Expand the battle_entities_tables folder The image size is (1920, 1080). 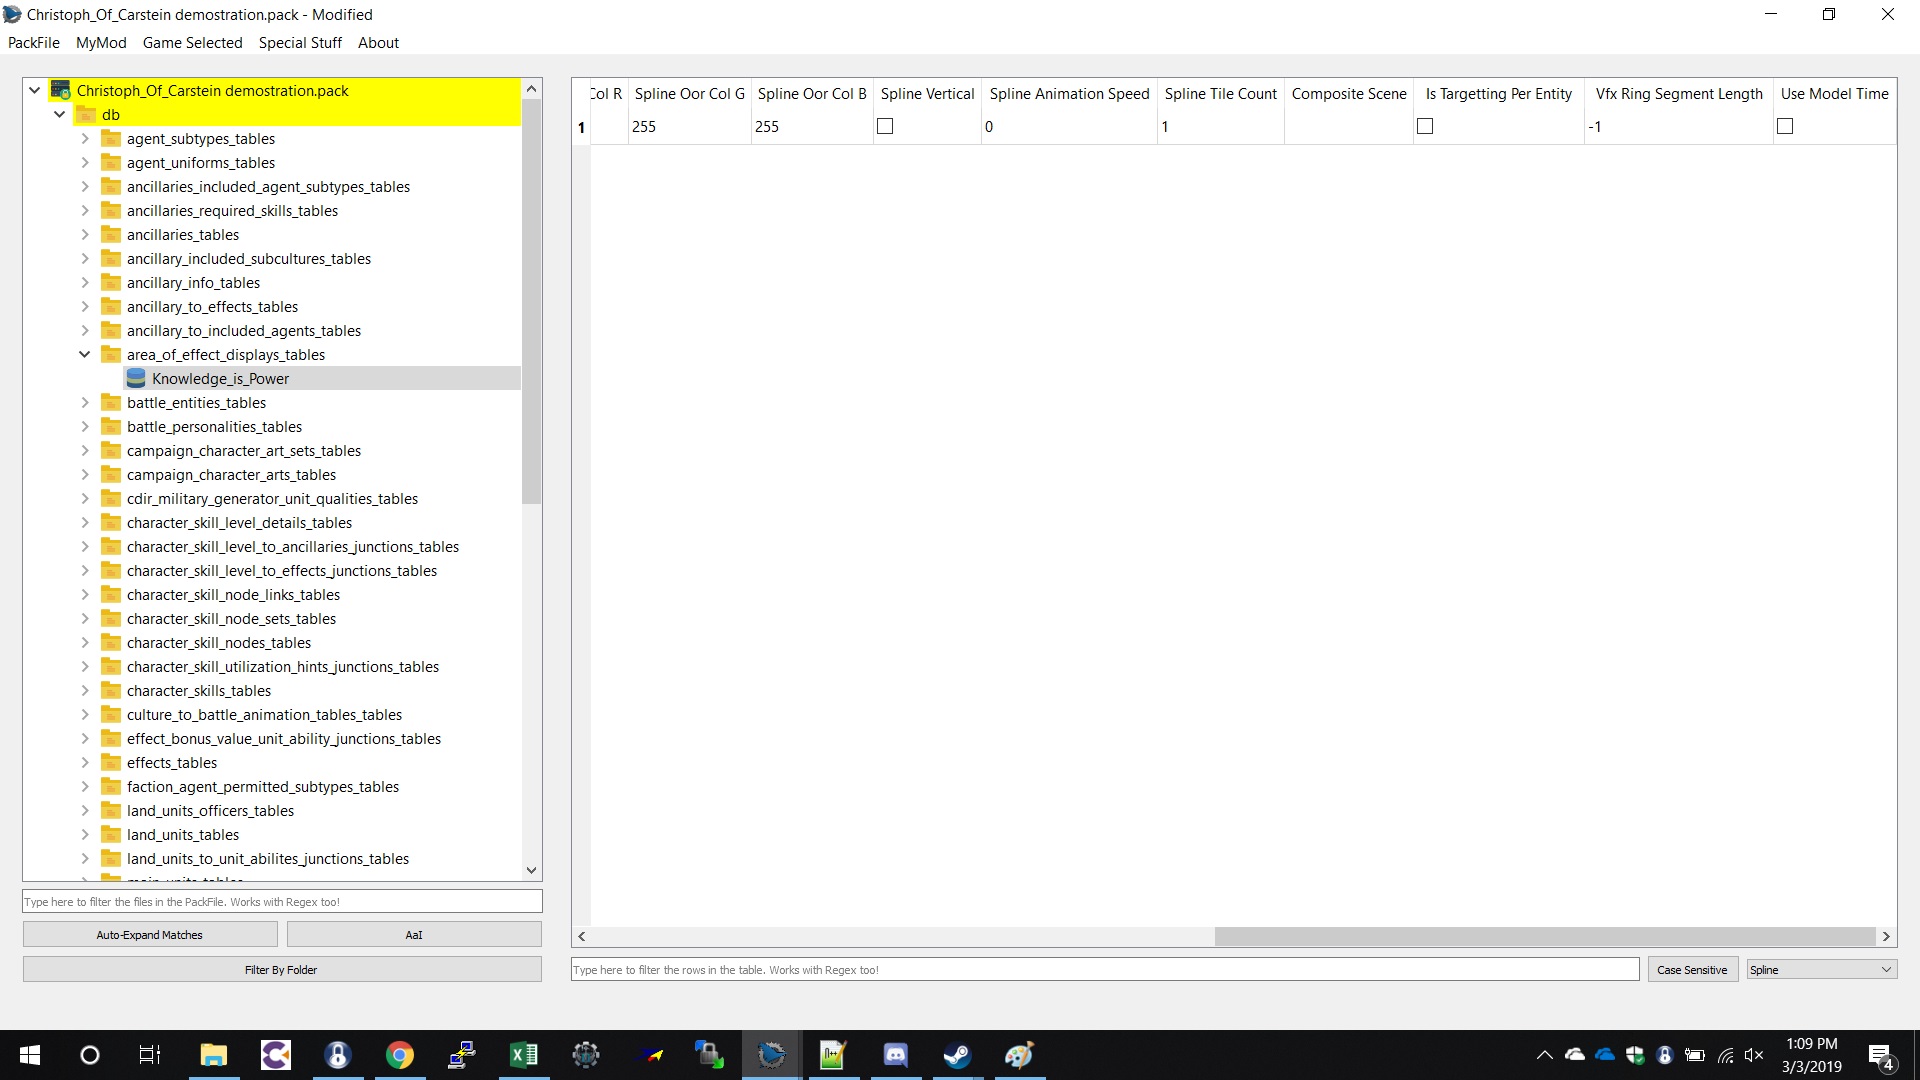[x=85, y=402]
